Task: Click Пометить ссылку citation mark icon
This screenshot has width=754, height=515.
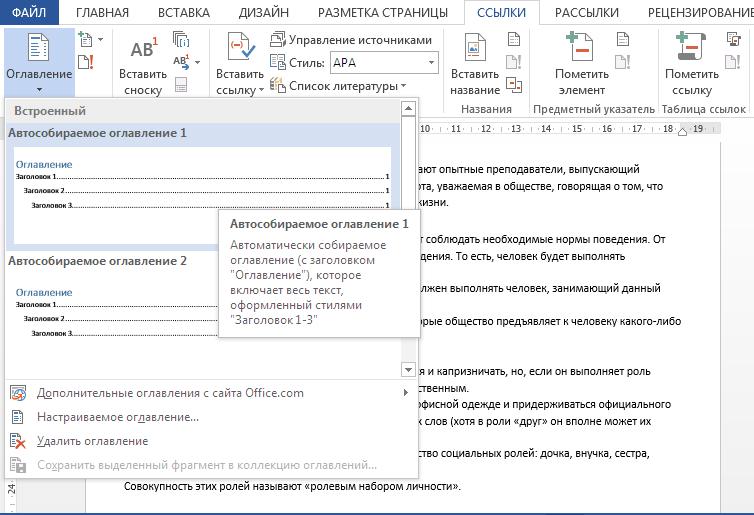Action: (691, 46)
